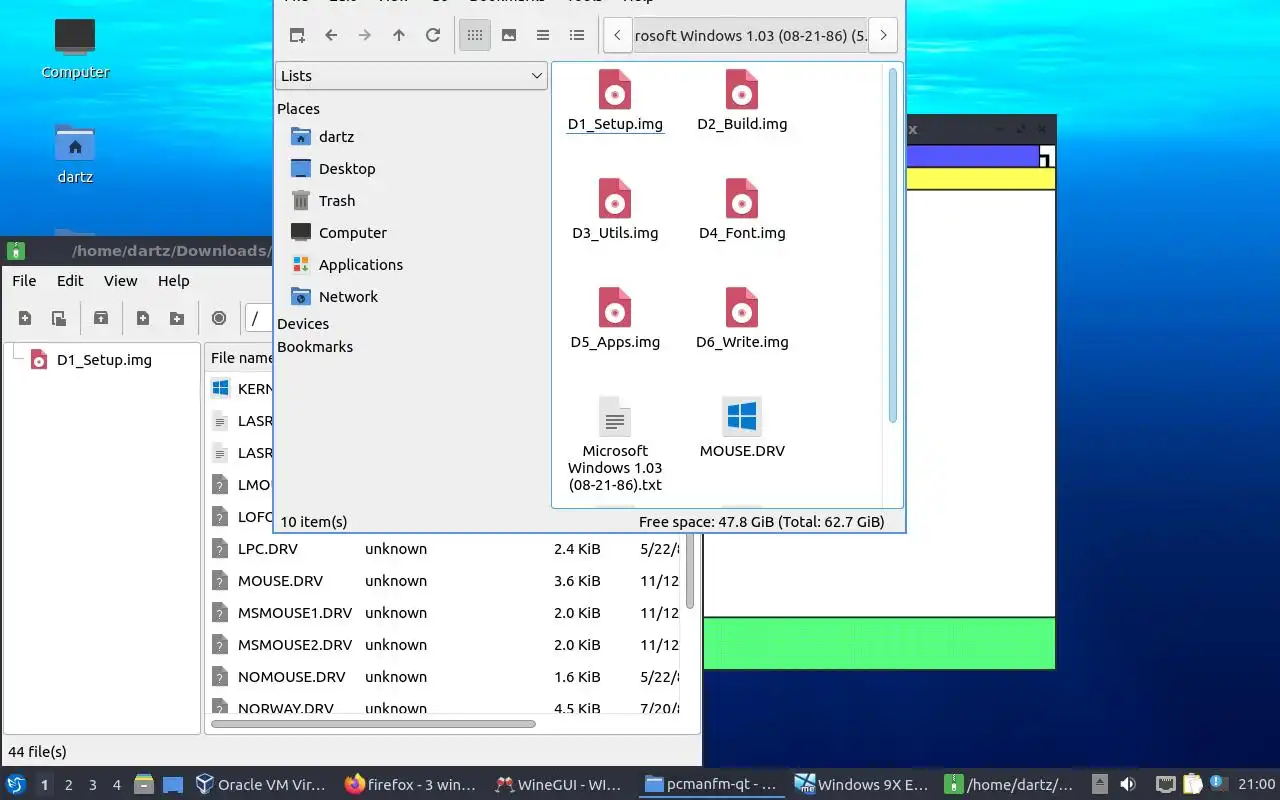Open Edit menu in archive manager
Image resolution: width=1280 pixels, height=800 pixels.
70,281
